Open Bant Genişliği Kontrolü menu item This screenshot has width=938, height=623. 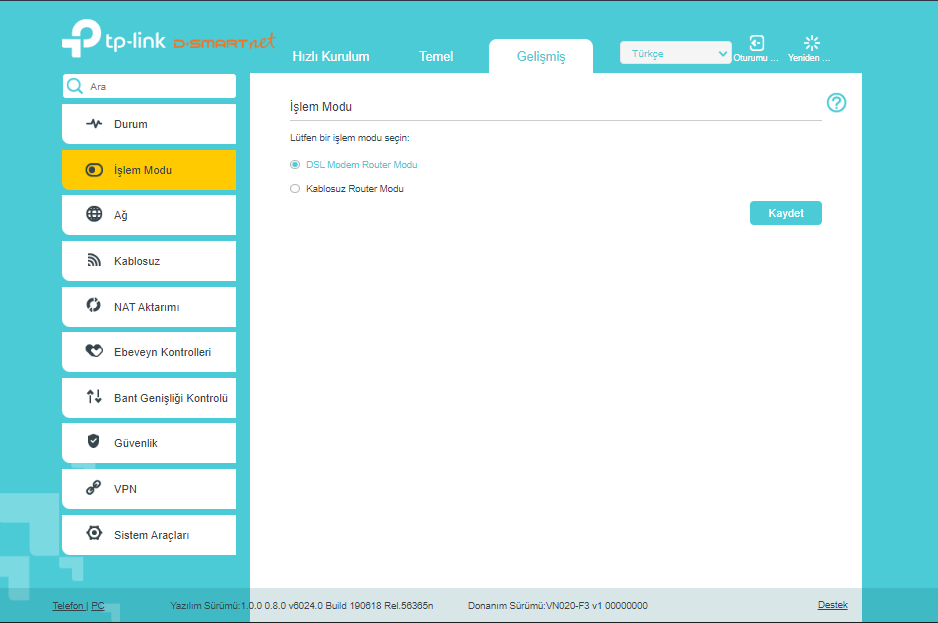(x=149, y=398)
